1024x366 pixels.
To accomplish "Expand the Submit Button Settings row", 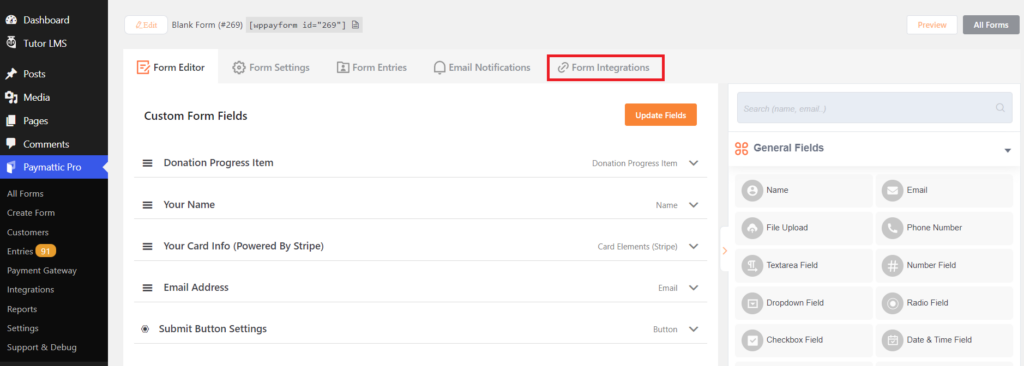I will [694, 329].
